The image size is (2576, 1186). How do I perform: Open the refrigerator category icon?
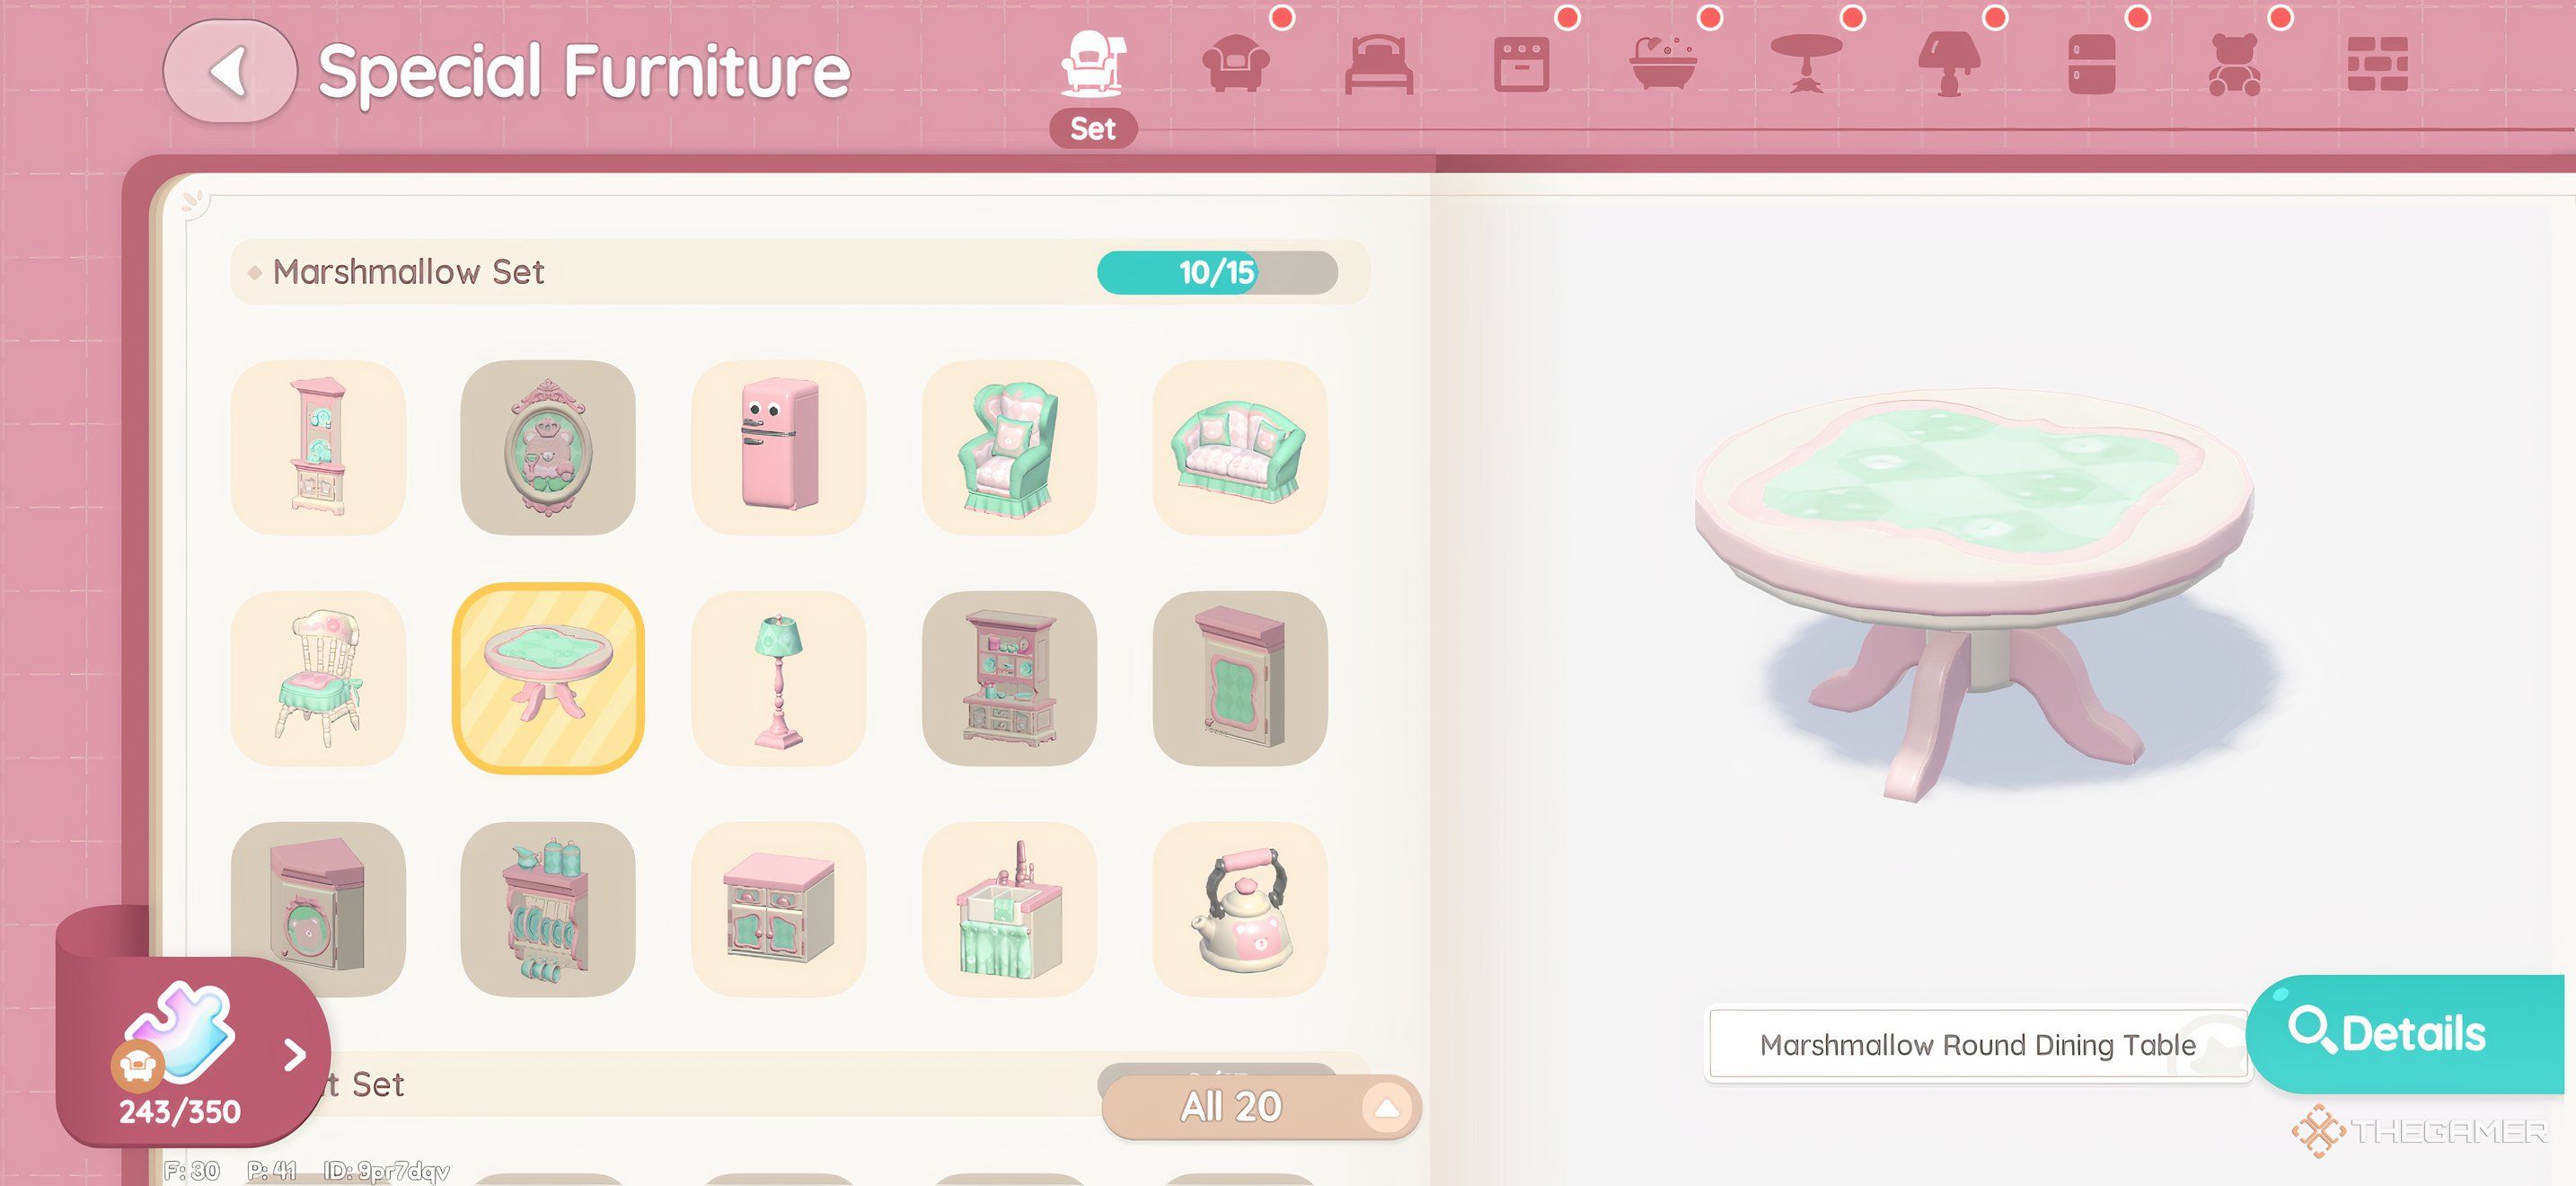pos(2091,64)
